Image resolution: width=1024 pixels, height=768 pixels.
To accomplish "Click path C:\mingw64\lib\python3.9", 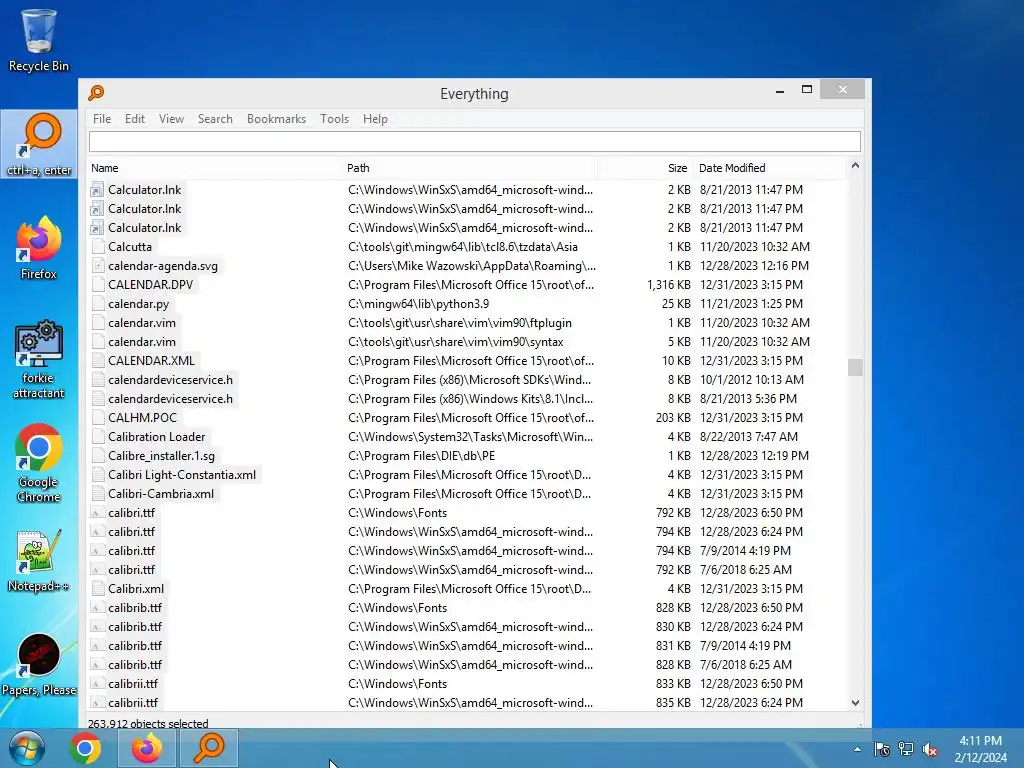I will [x=419, y=304].
